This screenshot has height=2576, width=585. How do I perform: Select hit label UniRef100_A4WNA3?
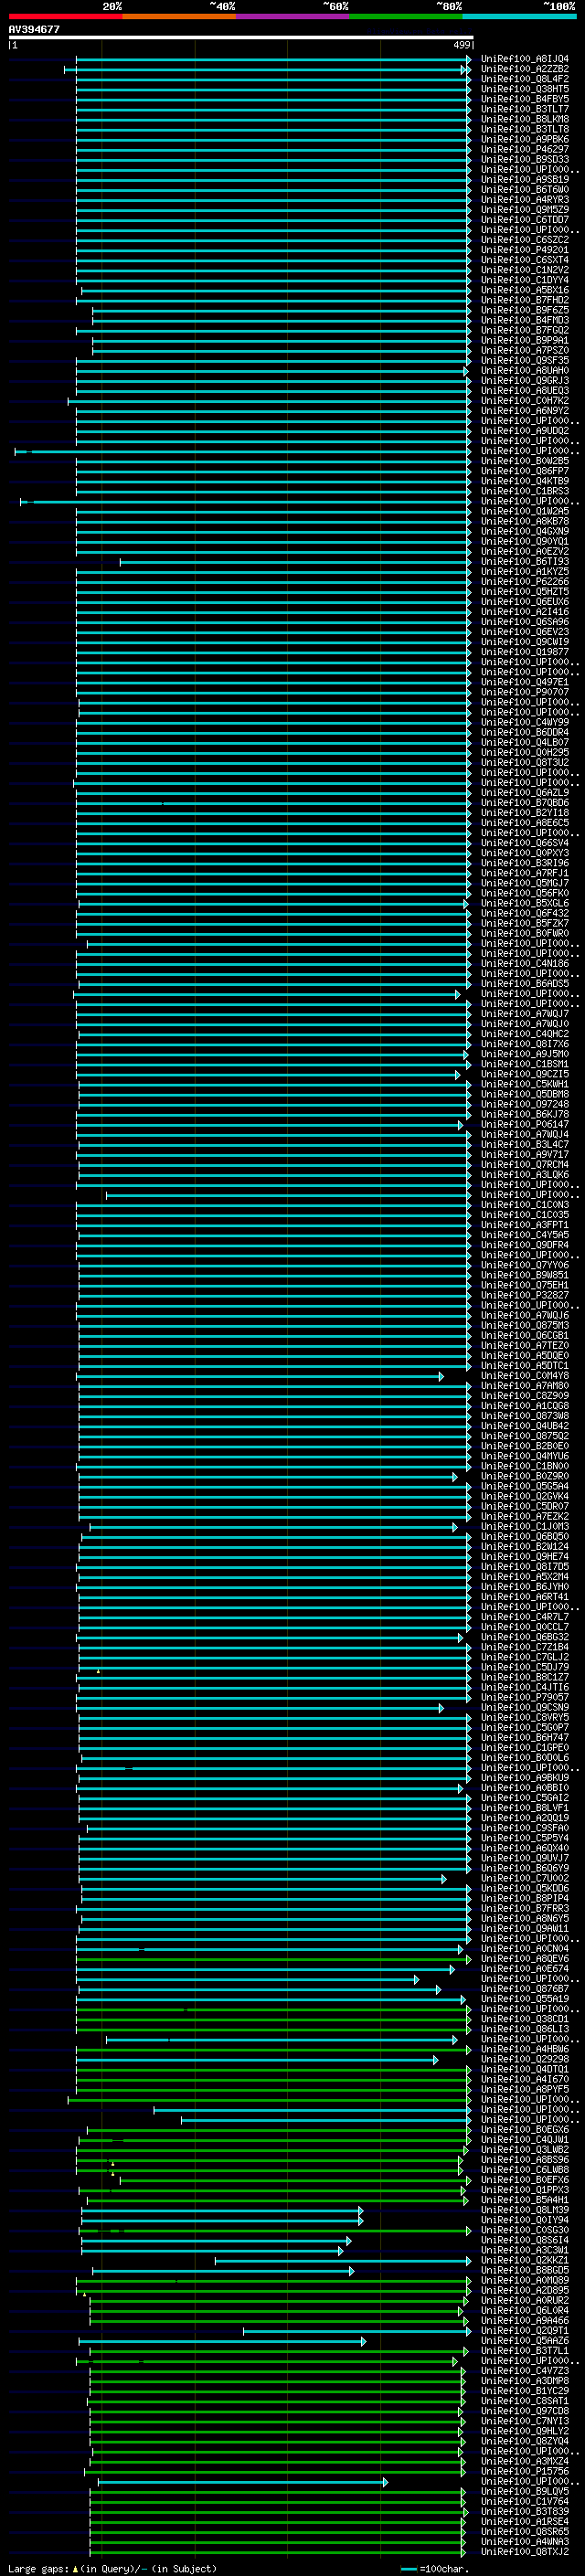tap(524, 2541)
